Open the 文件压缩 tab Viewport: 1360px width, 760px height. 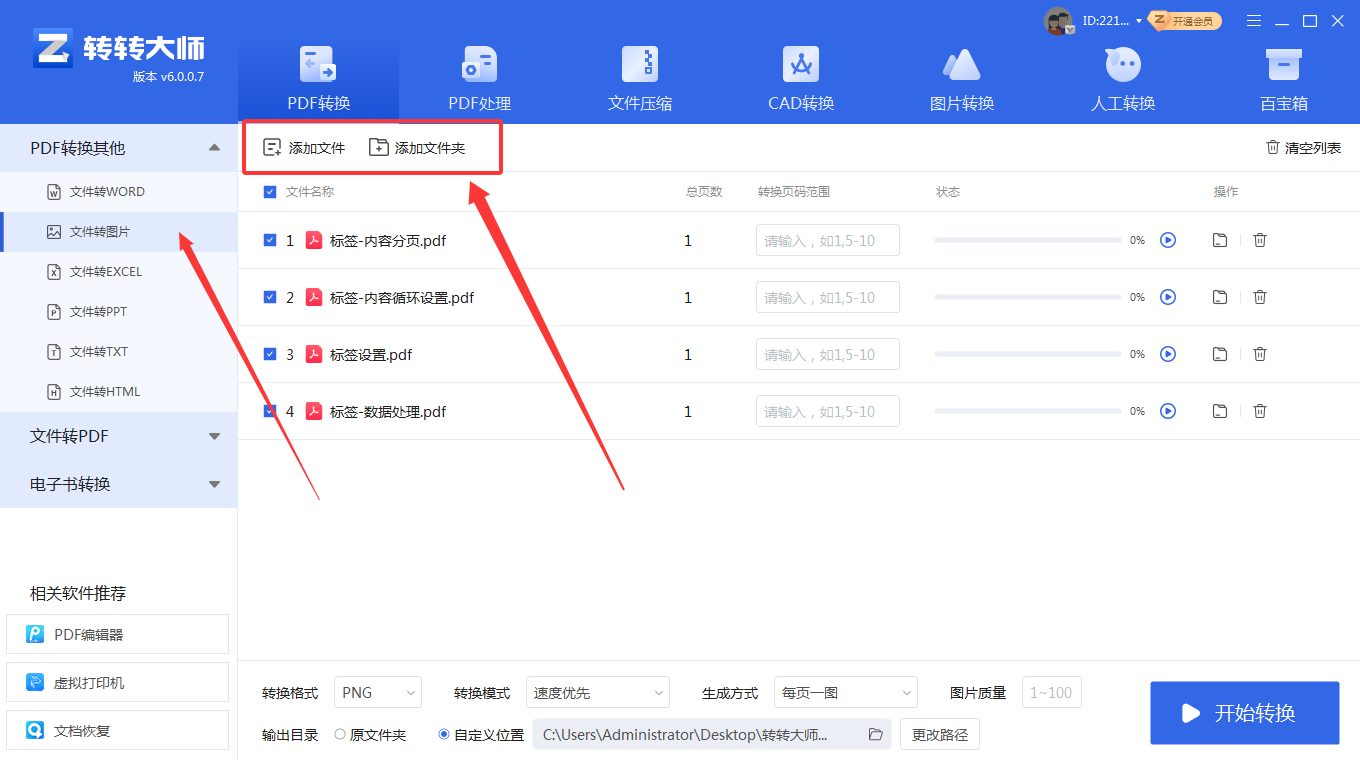pyautogui.click(x=640, y=79)
